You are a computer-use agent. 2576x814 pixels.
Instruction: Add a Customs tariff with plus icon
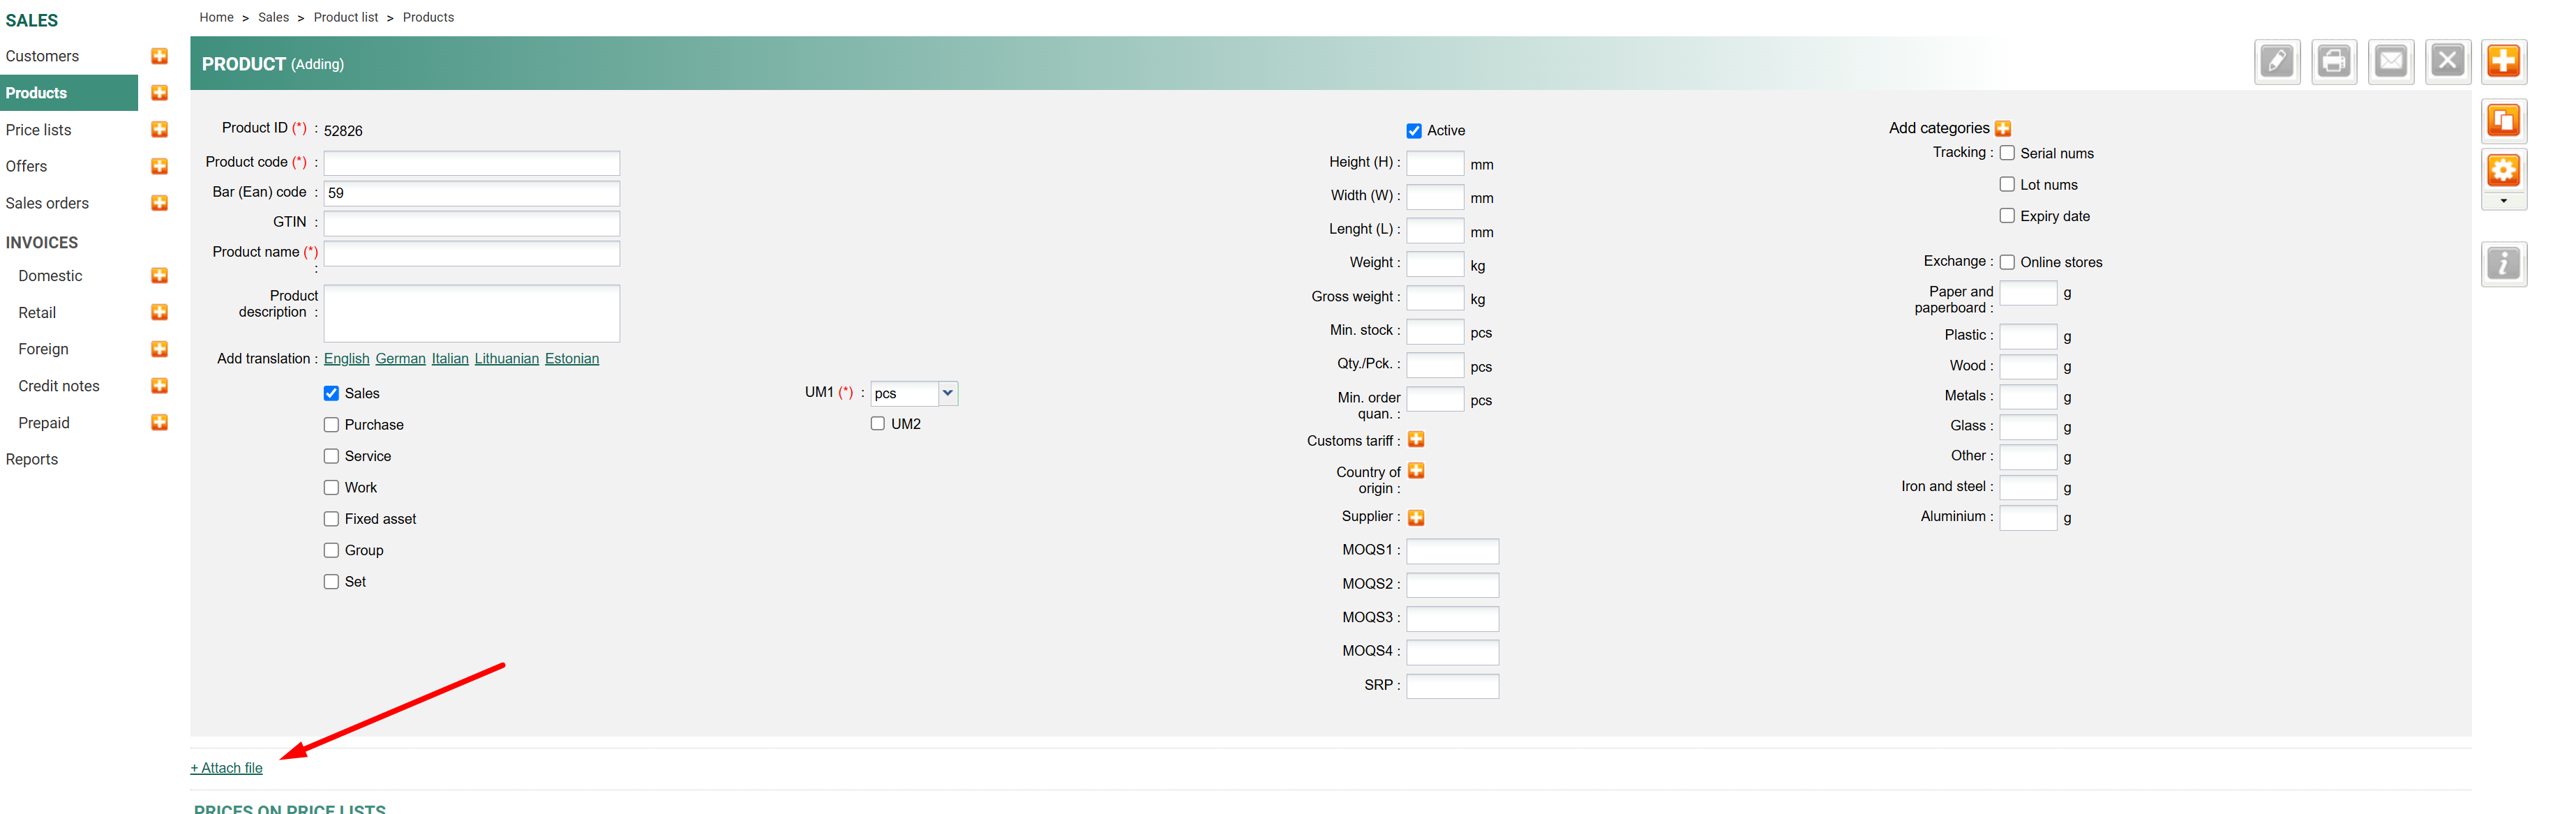pos(1416,440)
